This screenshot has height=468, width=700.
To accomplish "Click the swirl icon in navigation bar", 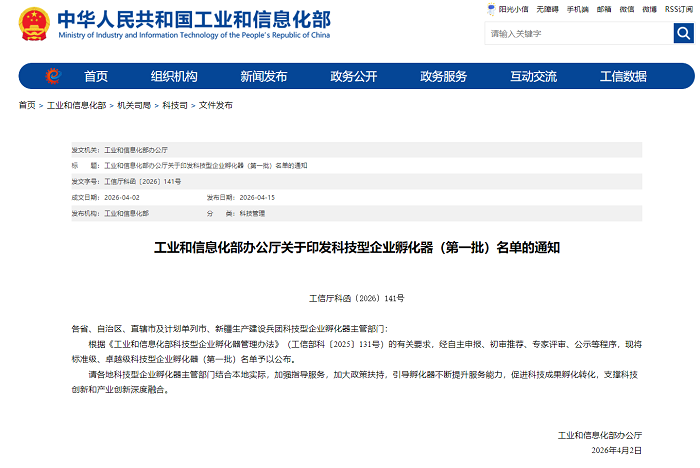I will point(53,76).
